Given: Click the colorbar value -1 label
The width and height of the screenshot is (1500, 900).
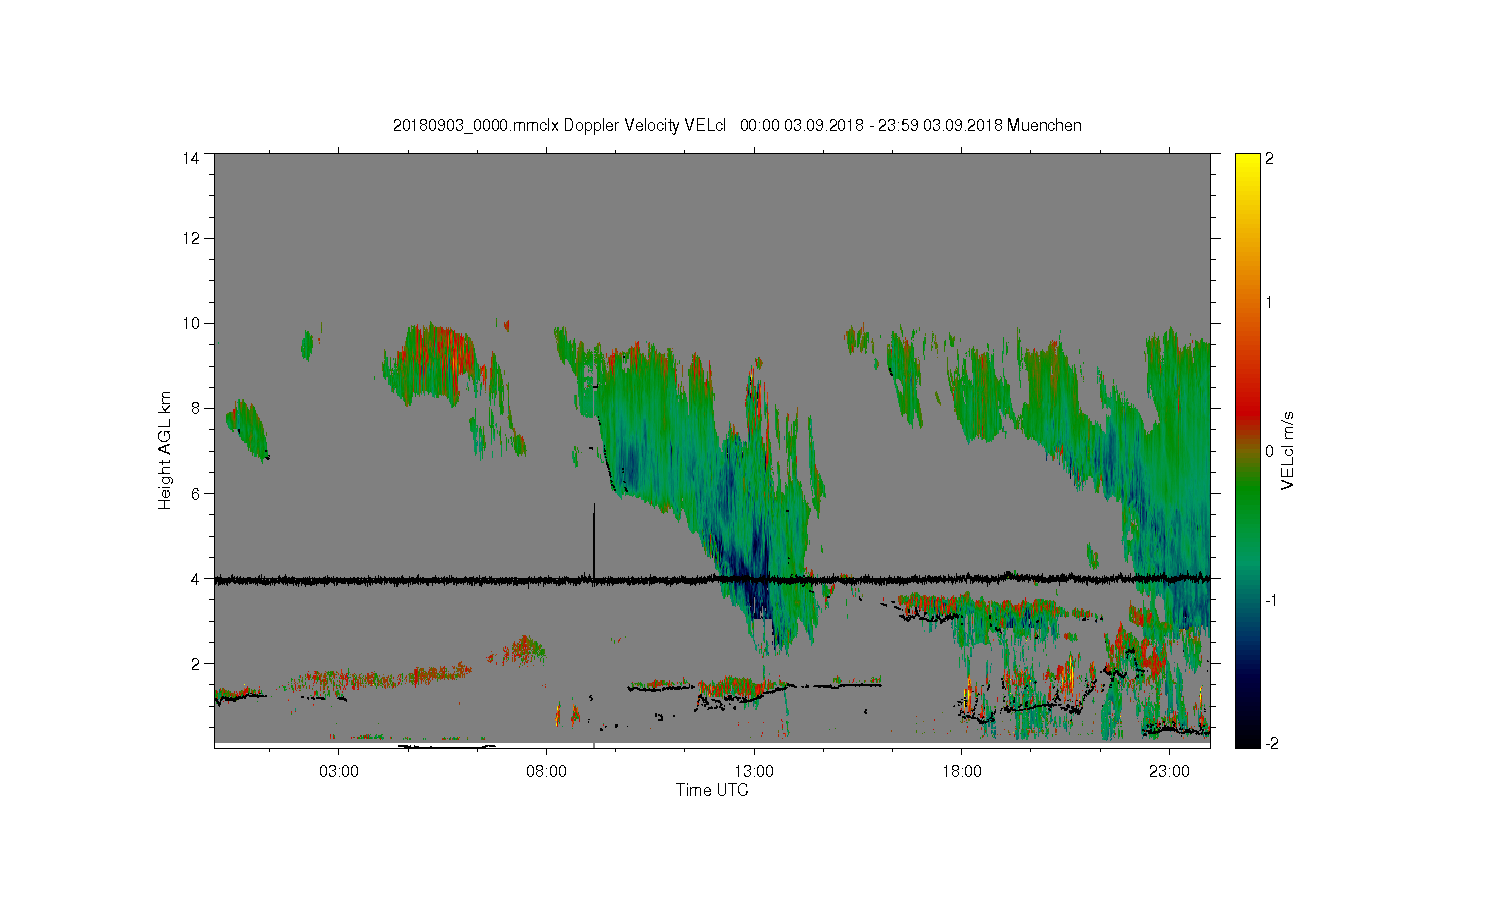Looking at the screenshot, I should pyautogui.click(x=1271, y=600).
